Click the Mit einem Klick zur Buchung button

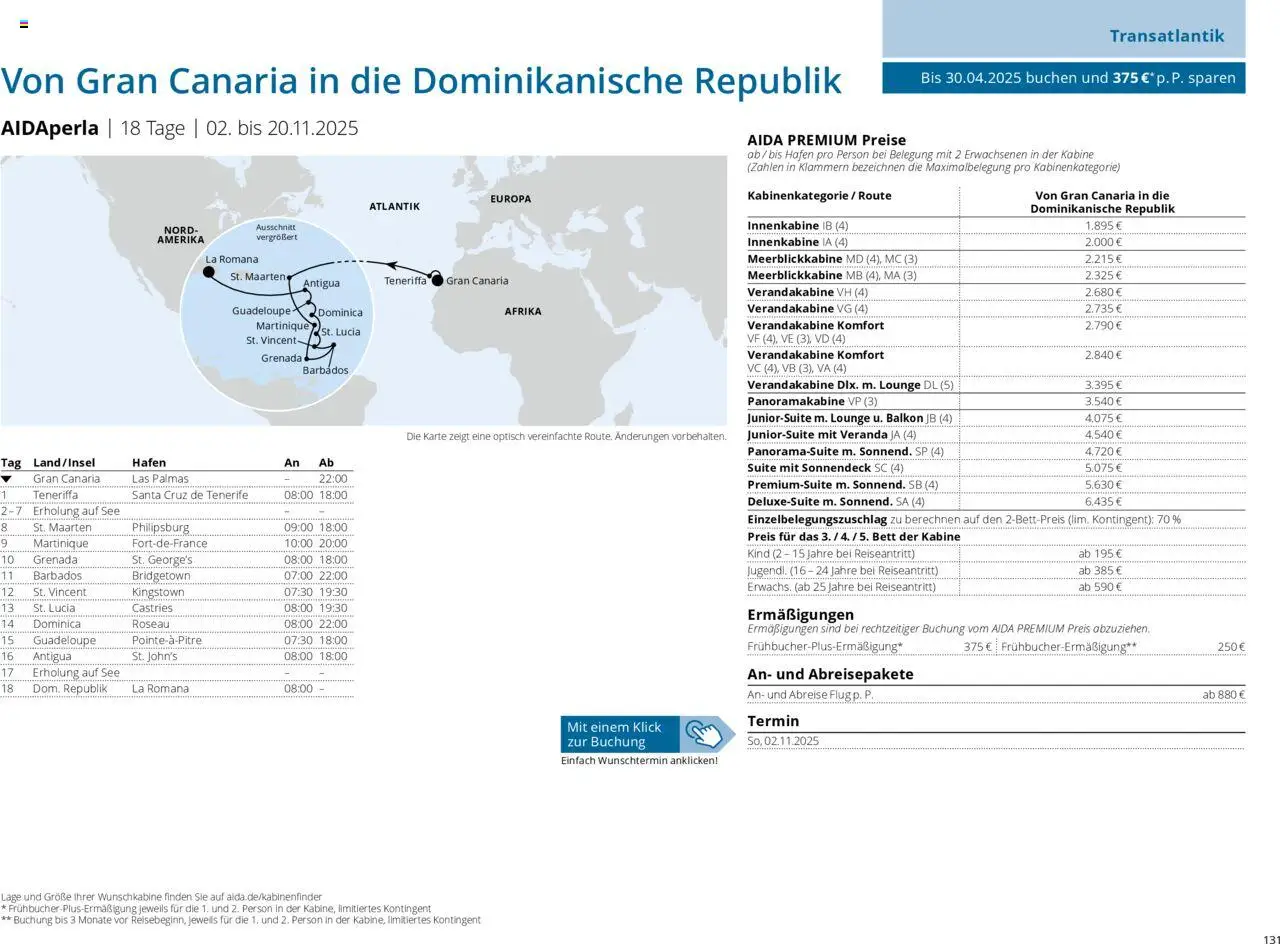click(618, 733)
